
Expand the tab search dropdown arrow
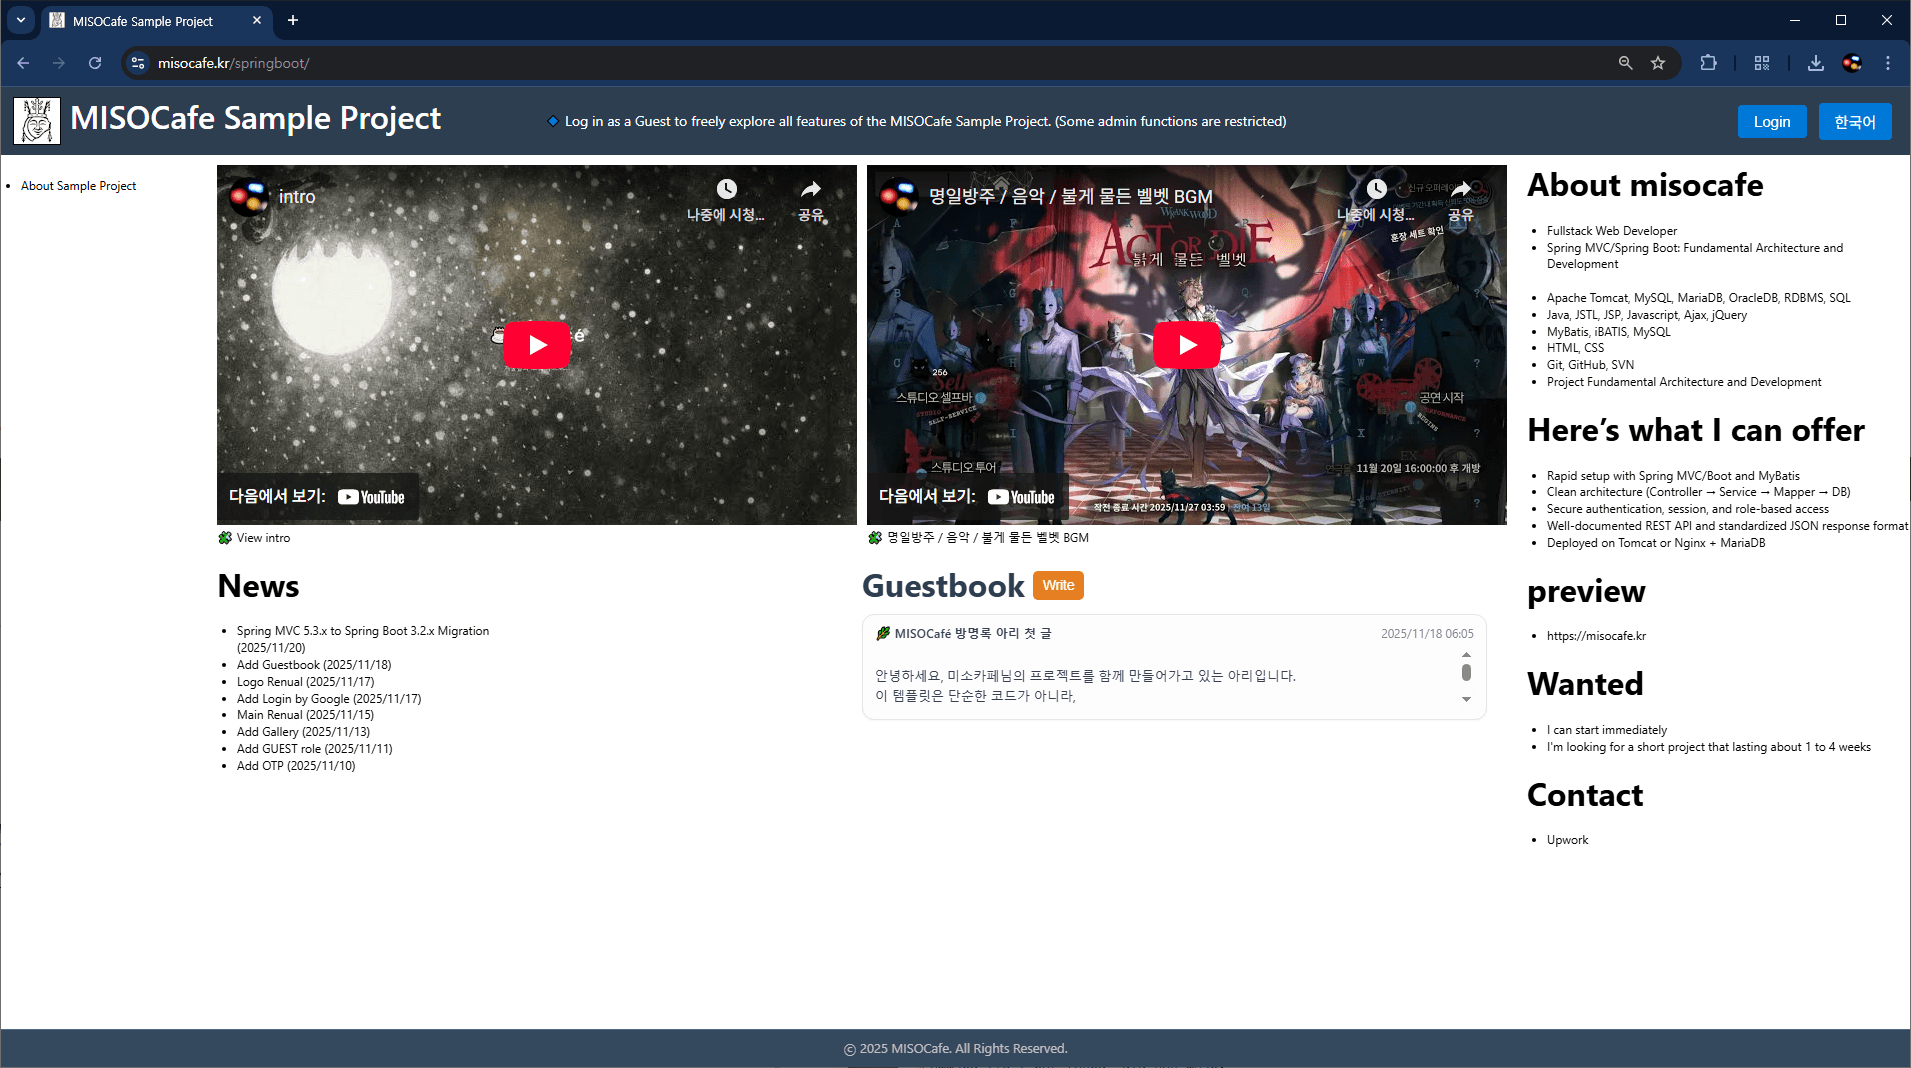click(20, 20)
